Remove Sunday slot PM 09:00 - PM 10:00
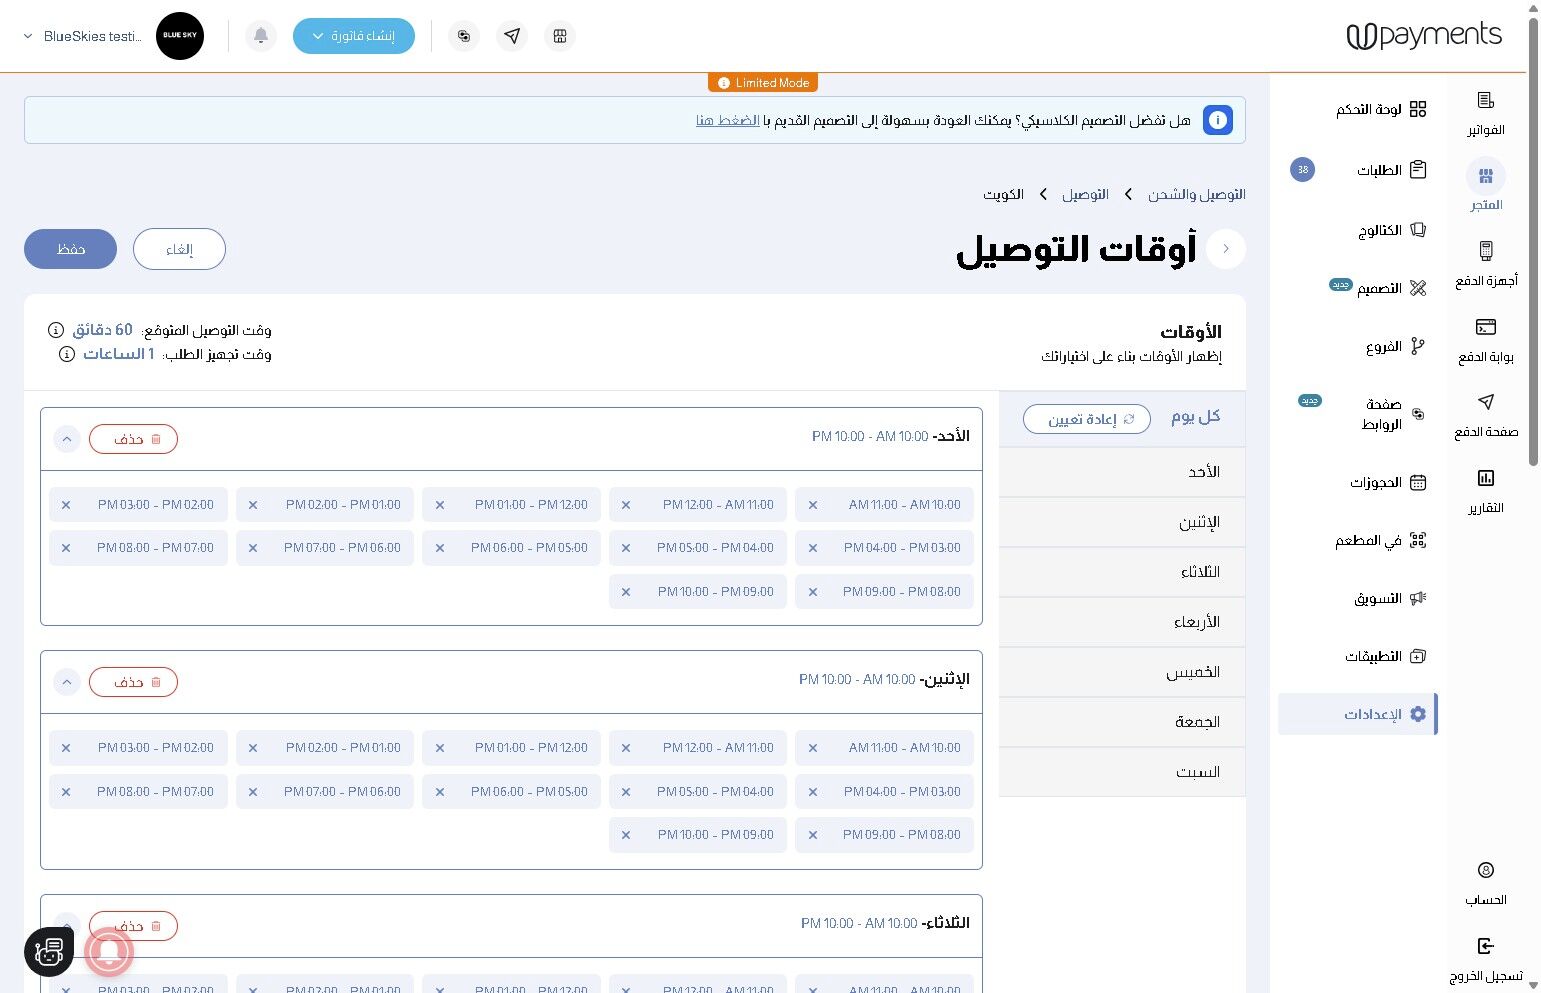 click(x=626, y=592)
